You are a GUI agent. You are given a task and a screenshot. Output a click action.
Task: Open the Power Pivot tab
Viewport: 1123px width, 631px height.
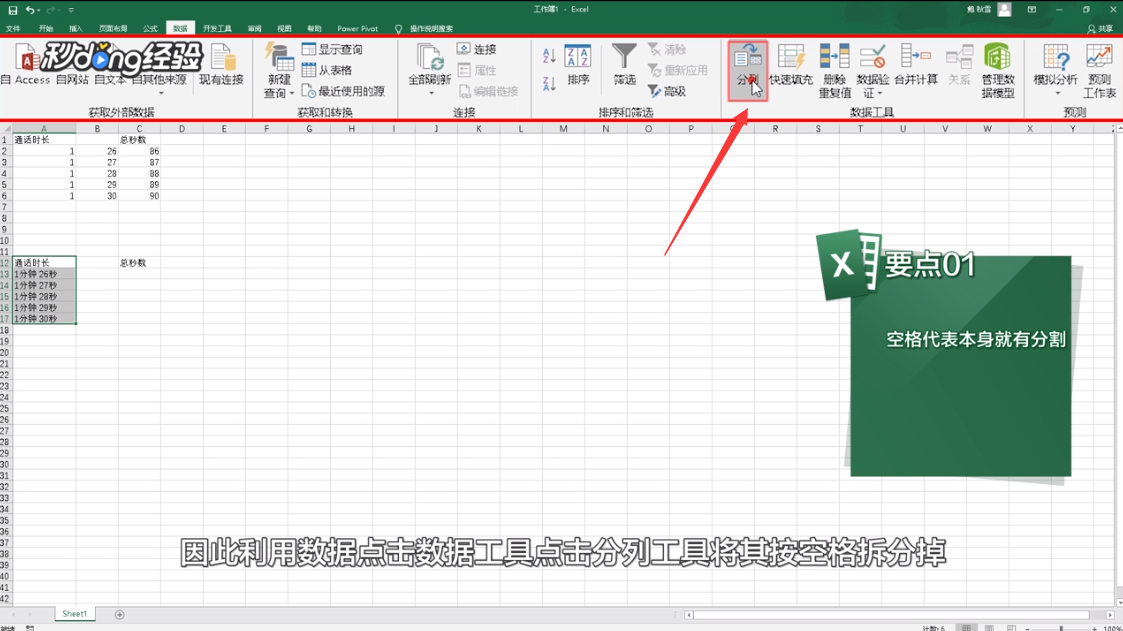point(357,29)
